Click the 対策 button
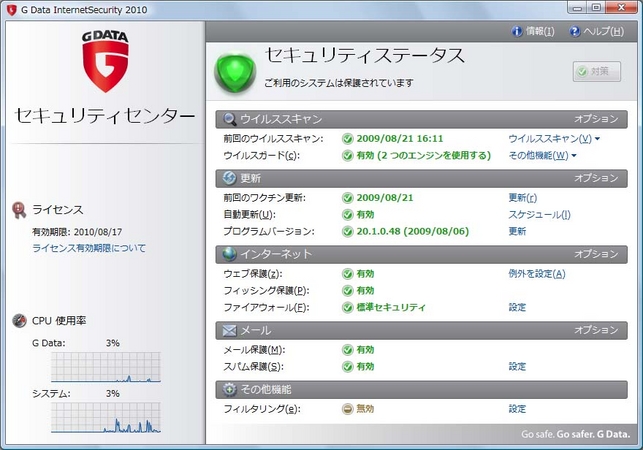The image size is (643, 450). (x=597, y=71)
